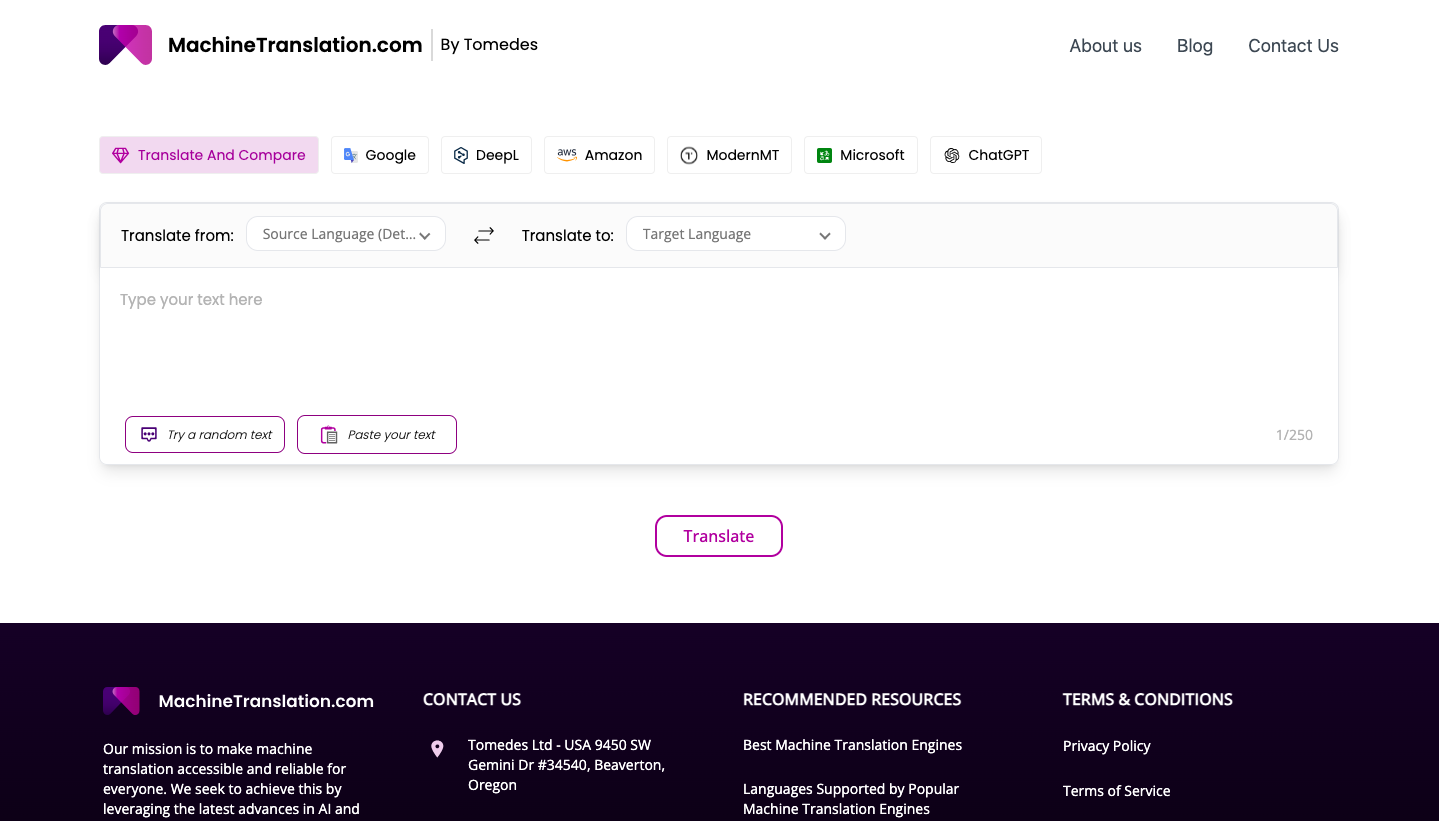The width and height of the screenshot is (1439, 821).
Task: Click the ModernMT circle icon
Action: 689,155
